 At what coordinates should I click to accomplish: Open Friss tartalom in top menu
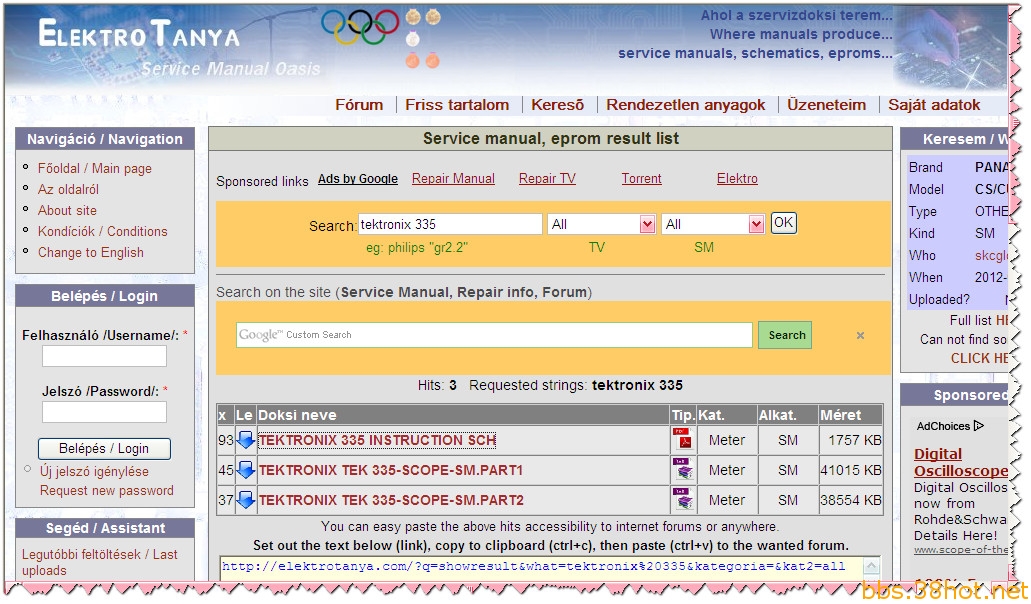(457, 105)
